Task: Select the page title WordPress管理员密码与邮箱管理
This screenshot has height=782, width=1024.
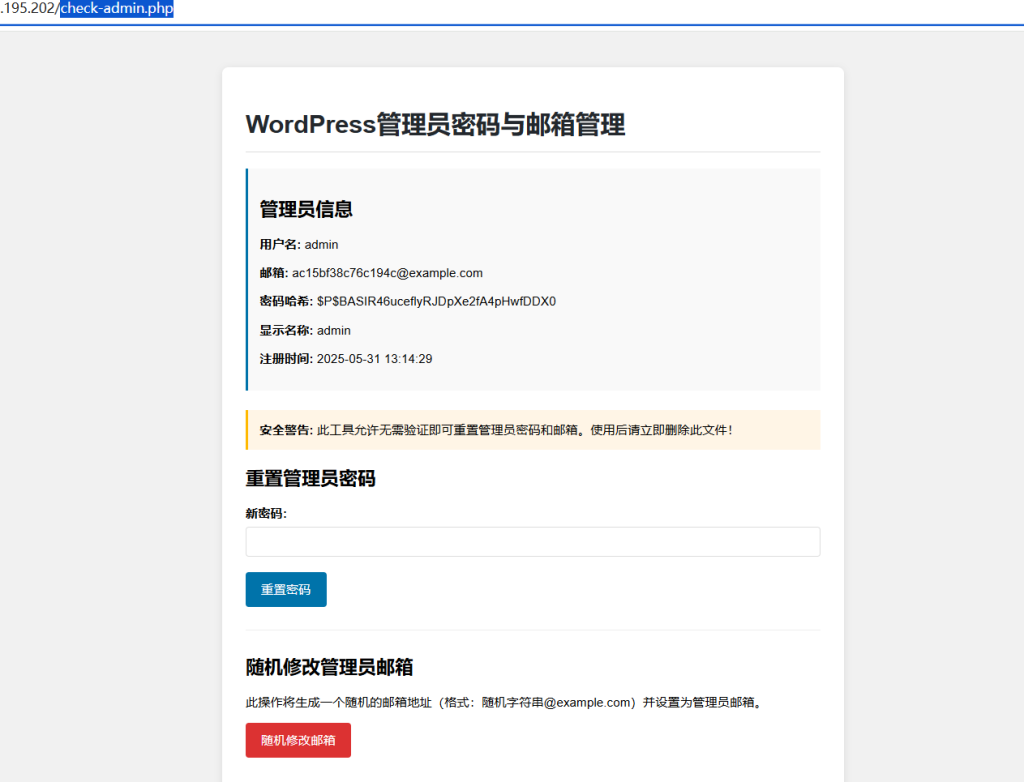Action: point(436,124)
